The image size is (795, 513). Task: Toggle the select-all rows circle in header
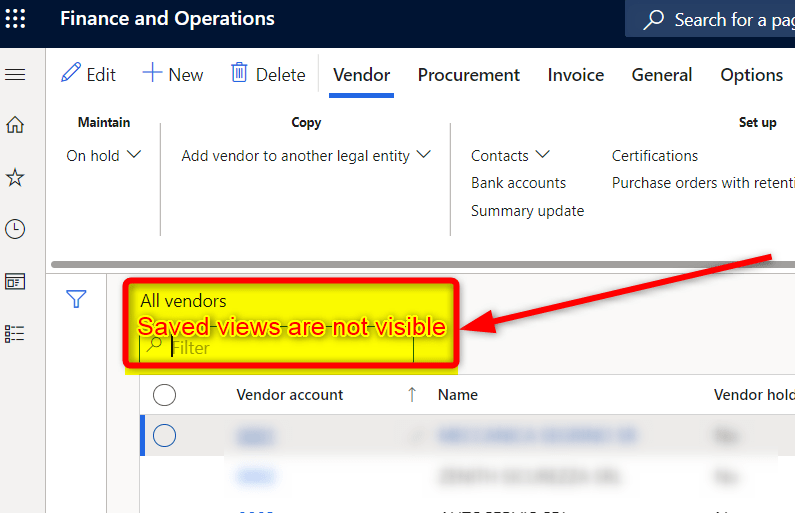click(165, 395)
